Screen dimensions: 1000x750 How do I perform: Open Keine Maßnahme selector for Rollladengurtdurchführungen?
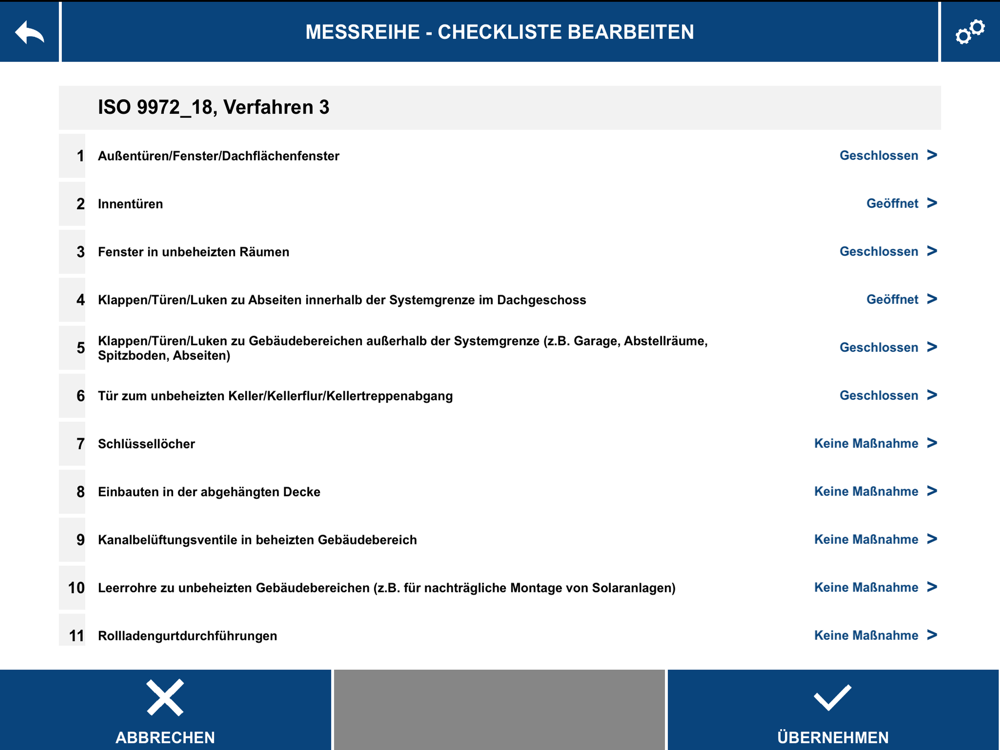tap(875, 635)
